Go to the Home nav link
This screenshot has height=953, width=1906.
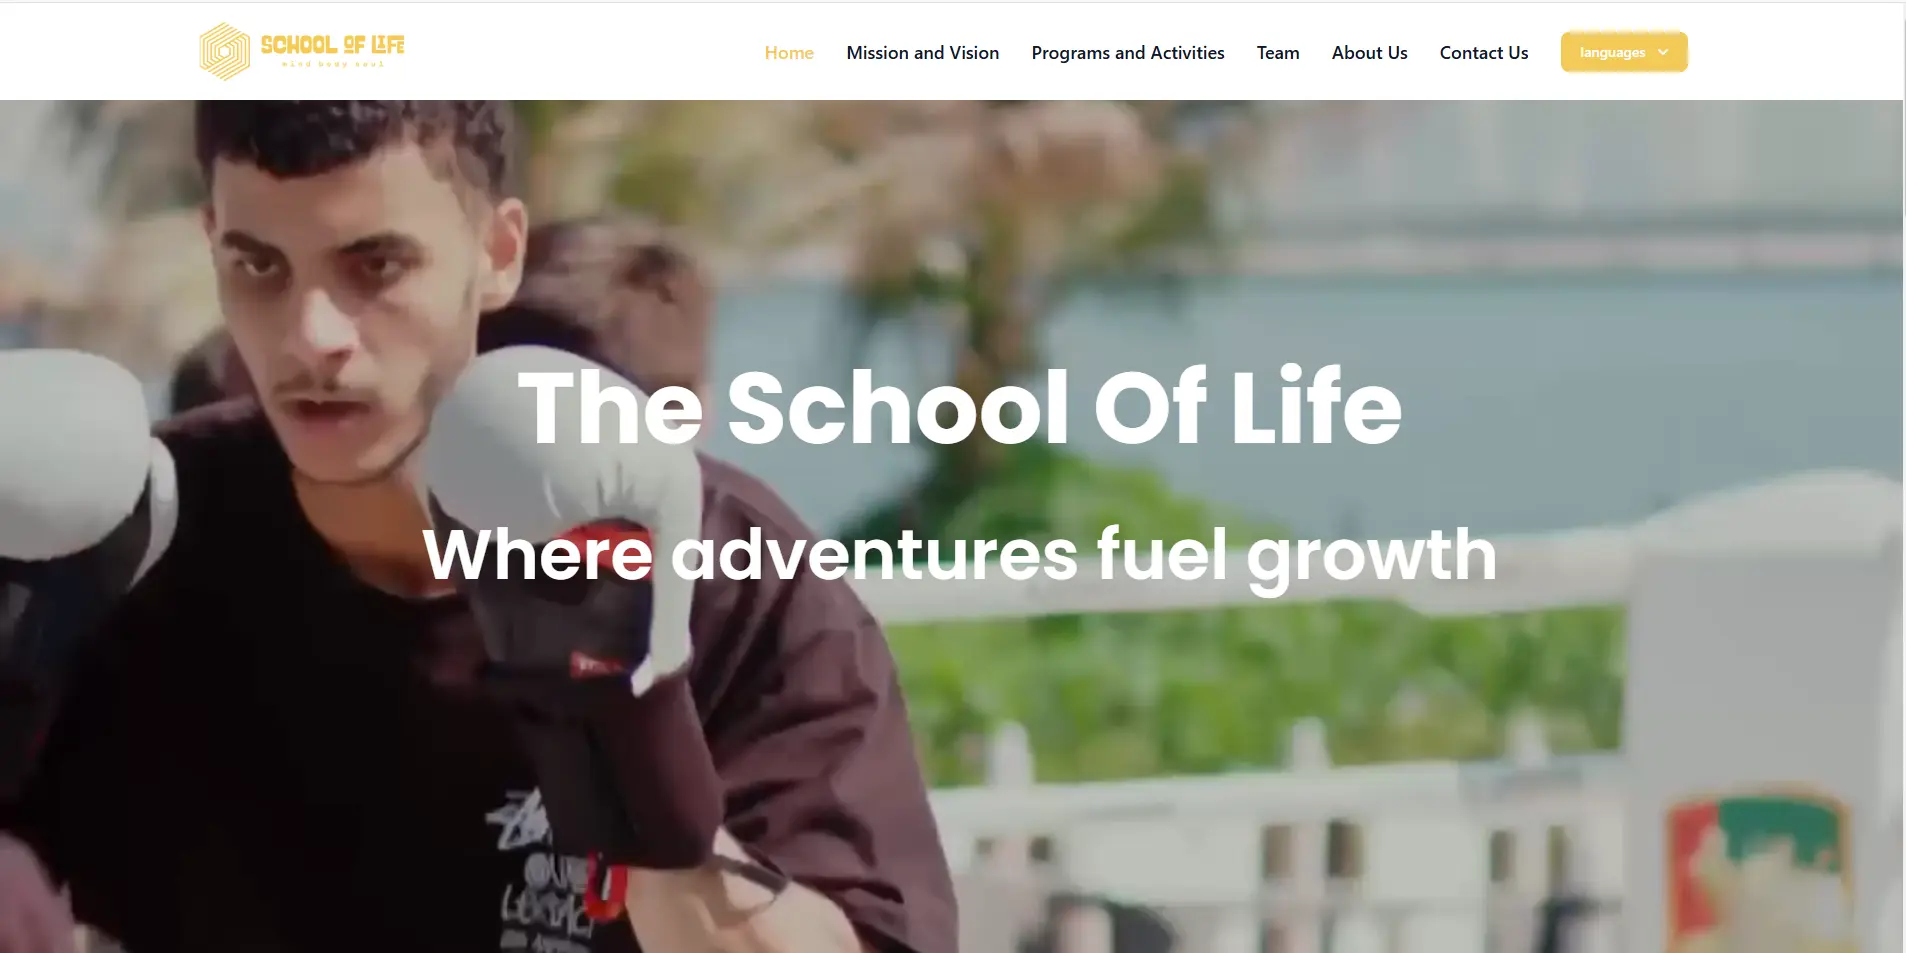[x=789, y=53]
